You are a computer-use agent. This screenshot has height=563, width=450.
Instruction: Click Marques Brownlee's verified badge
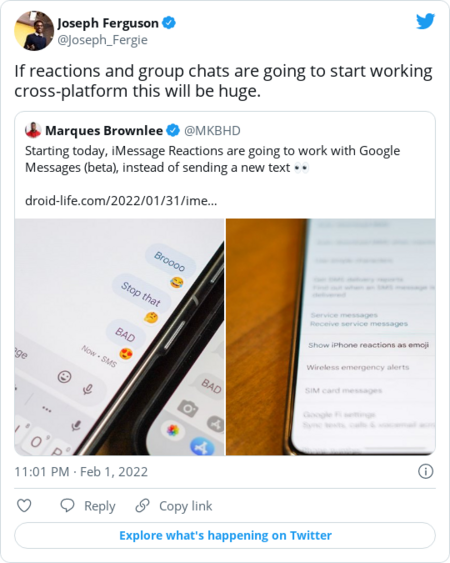click(x=173, y=130)
